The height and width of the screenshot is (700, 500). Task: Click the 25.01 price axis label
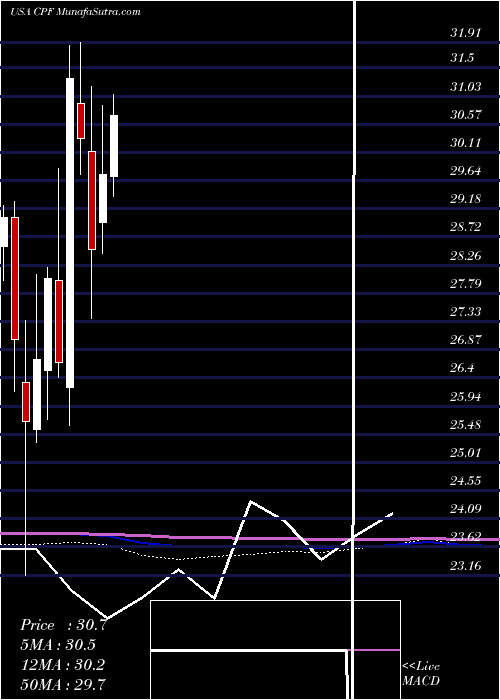(x=467, y=453)
